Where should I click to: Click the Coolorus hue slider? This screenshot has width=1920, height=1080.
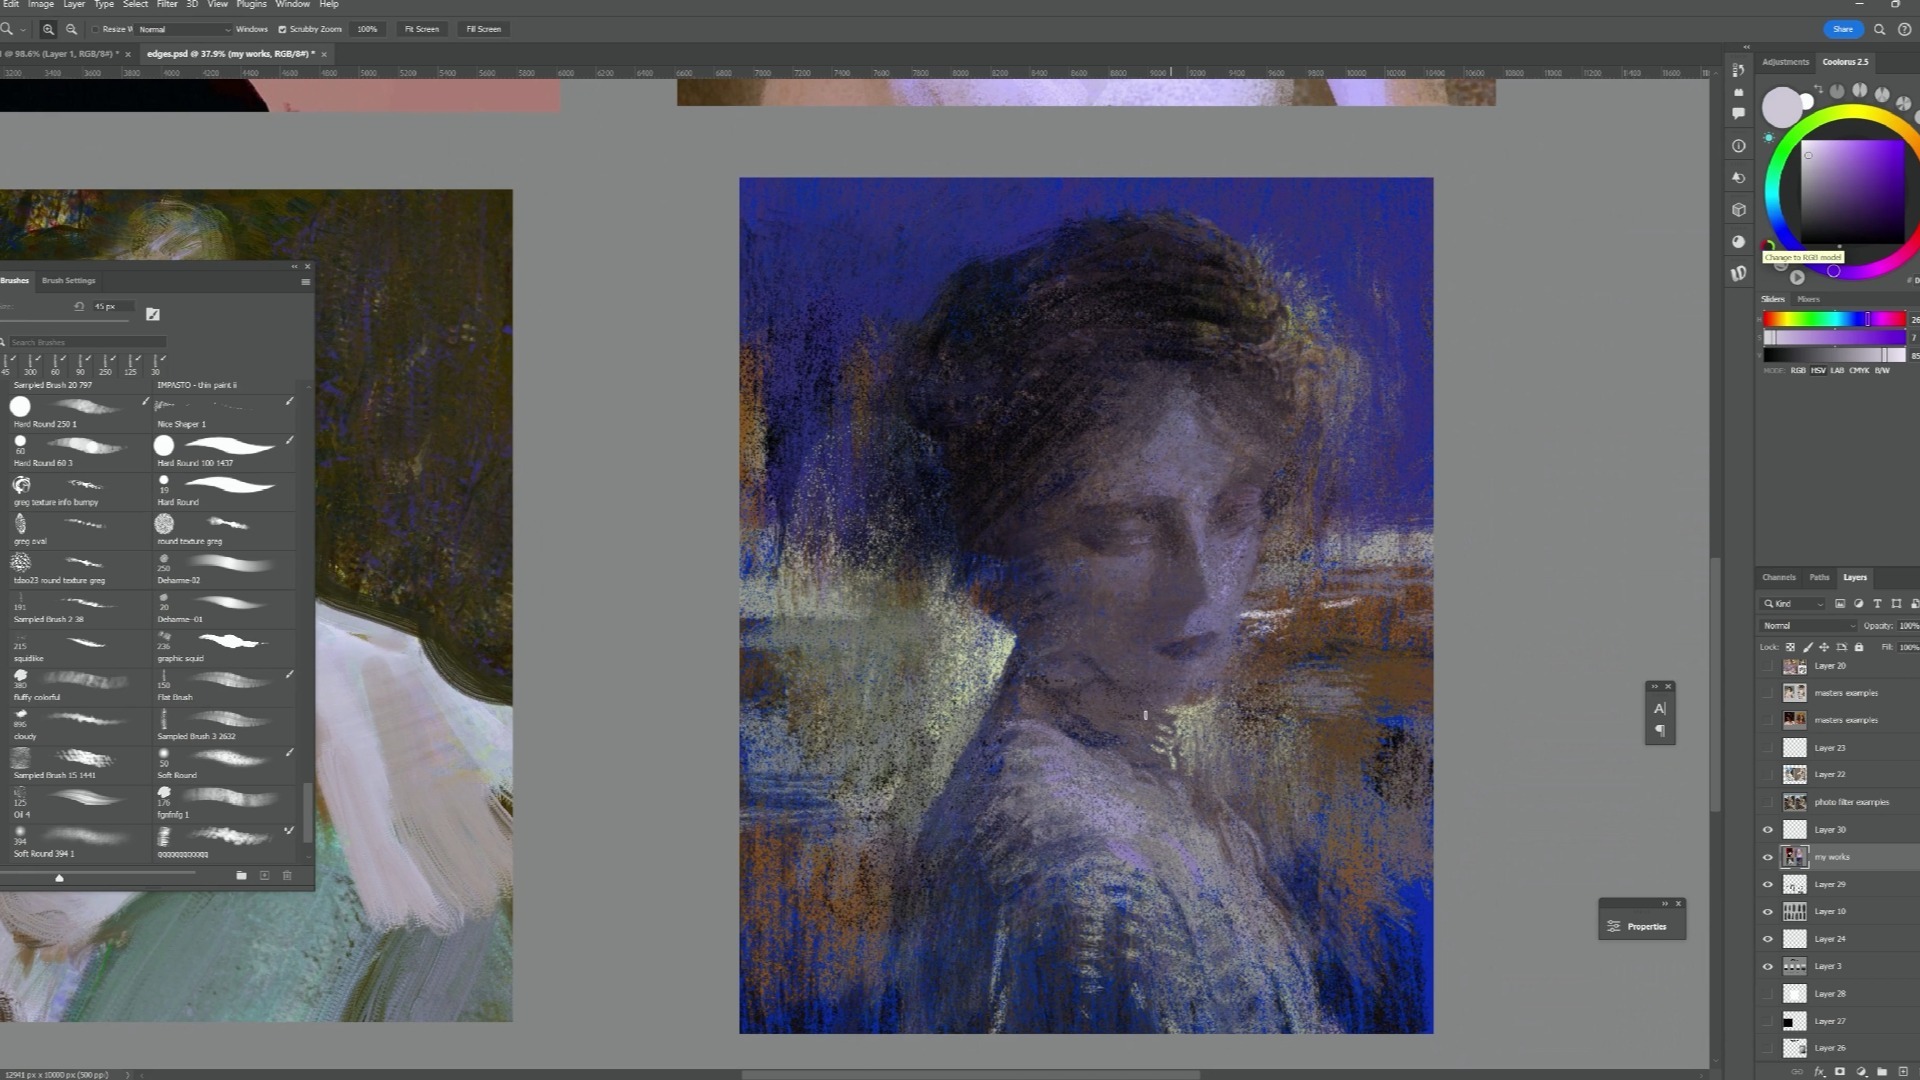1834,319
